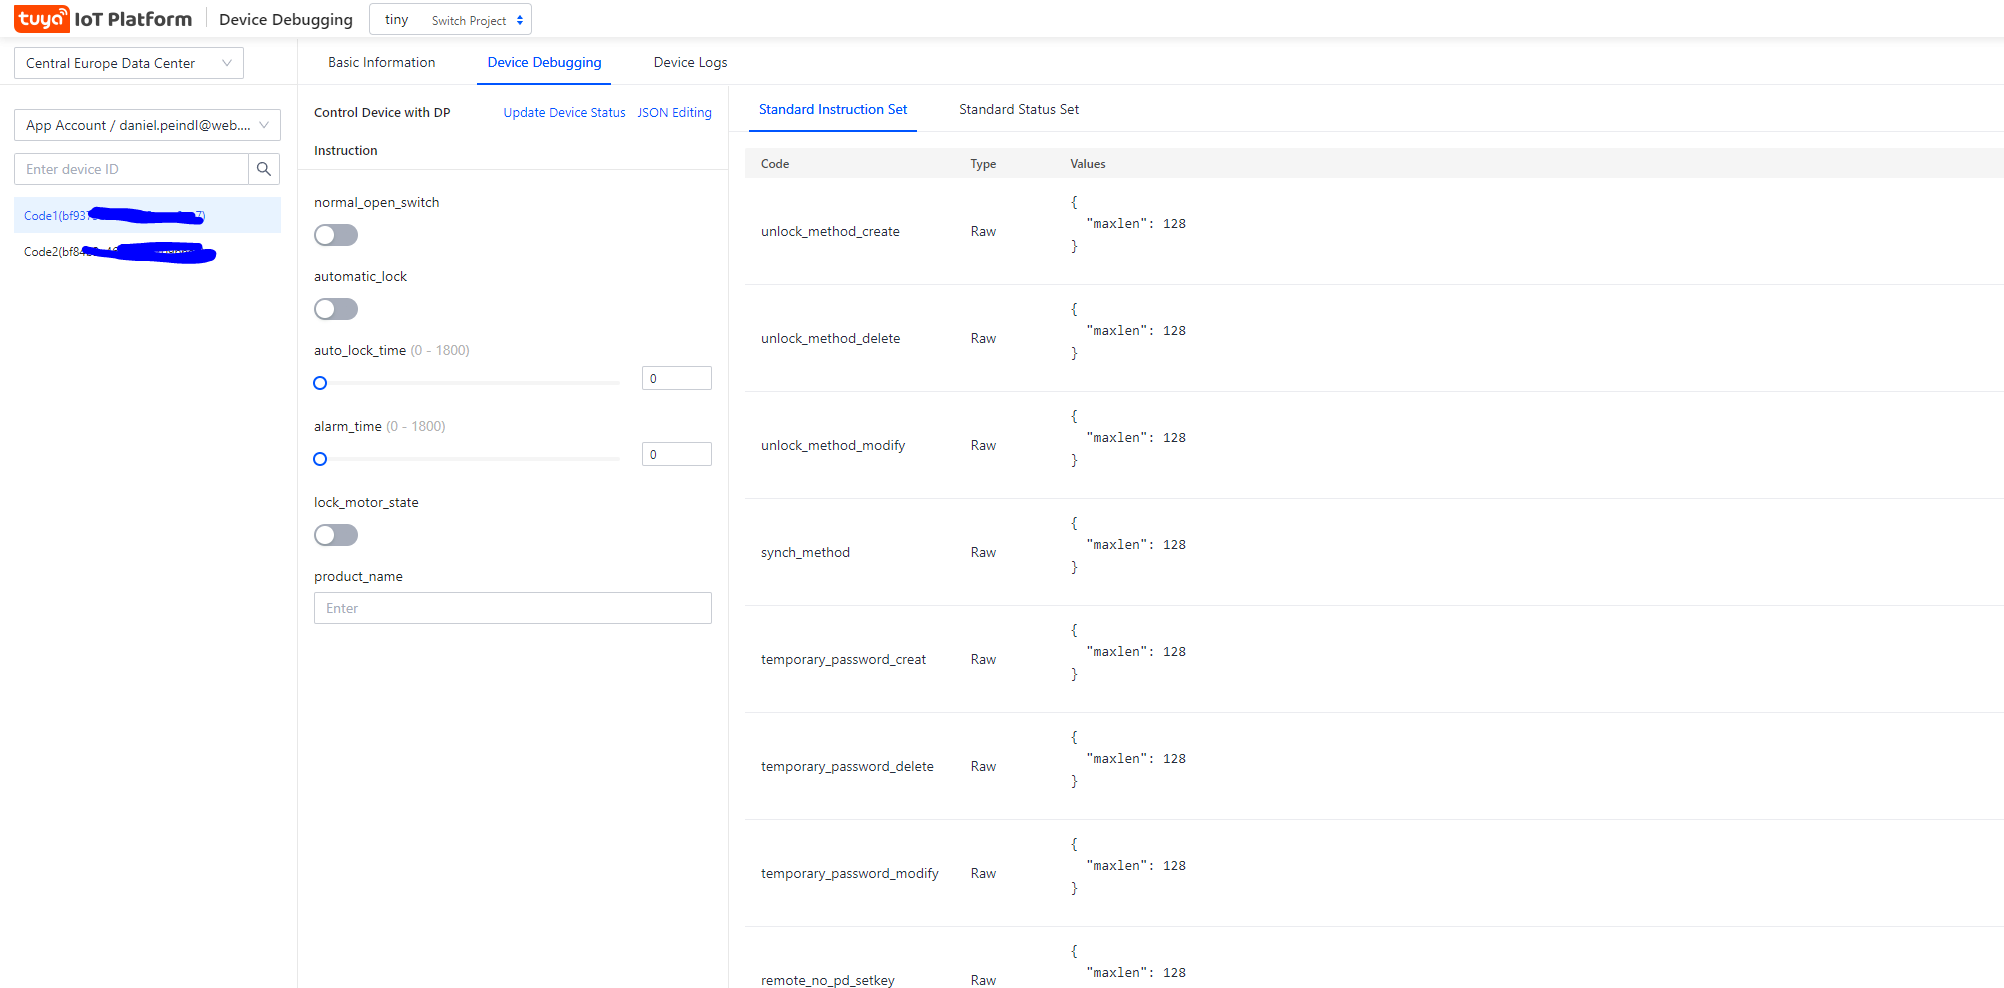2004x988 pixels.
Task: Switch to the Basic Information tab
Action: [x=381, y=62]
